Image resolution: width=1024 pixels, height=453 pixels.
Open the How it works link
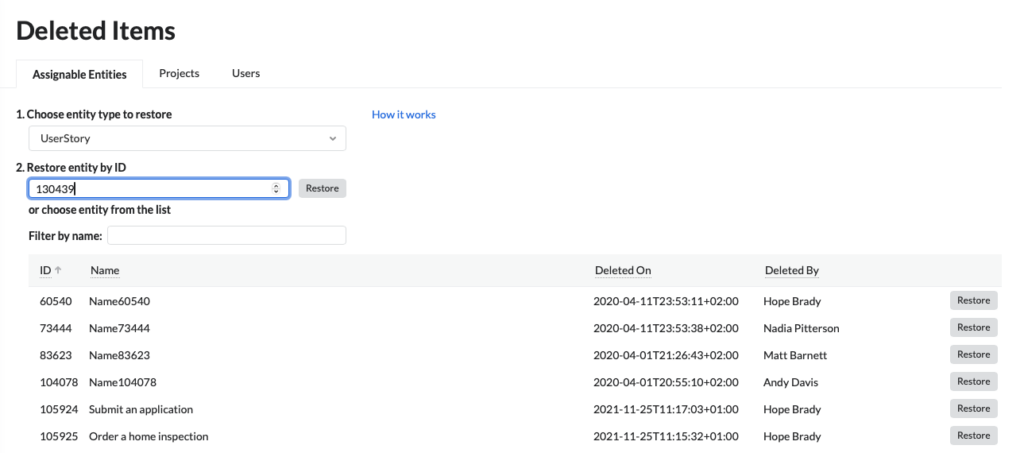404,114
